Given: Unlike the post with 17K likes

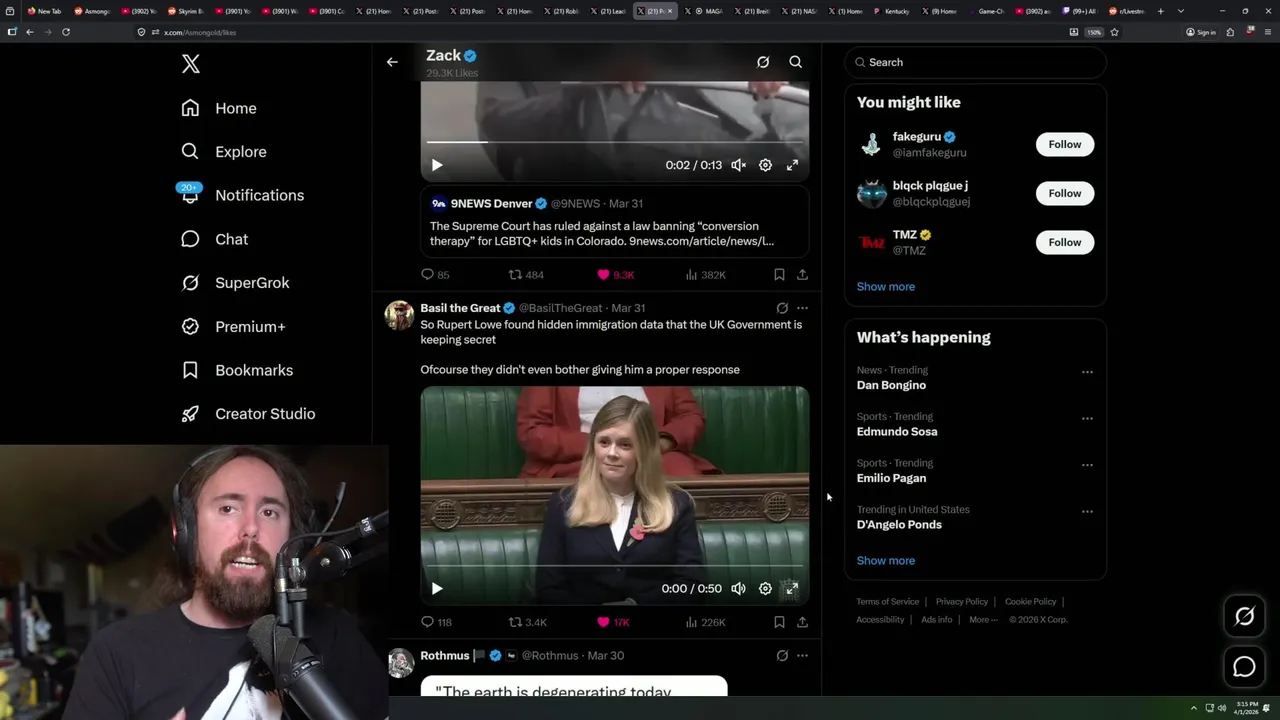Looking at the screenshot, I should [x=613, y=622].
